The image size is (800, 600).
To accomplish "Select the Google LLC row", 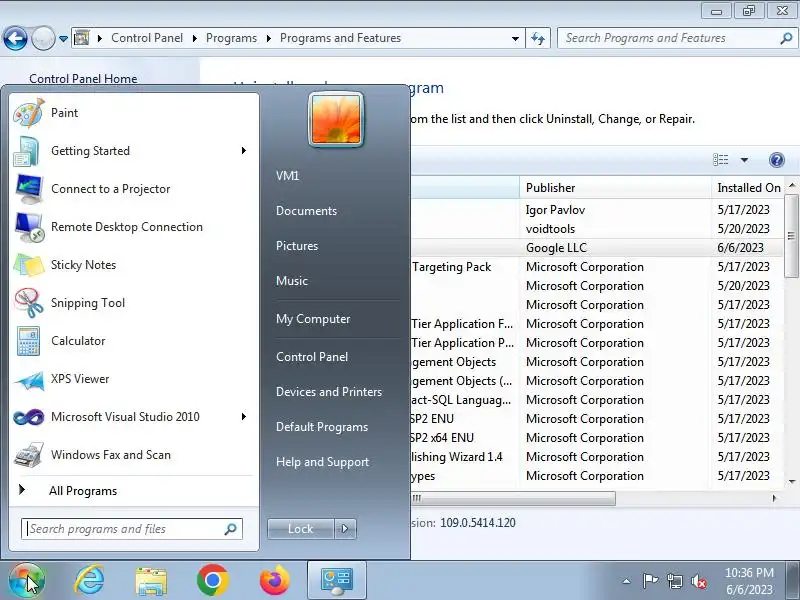I will [595, 248].
